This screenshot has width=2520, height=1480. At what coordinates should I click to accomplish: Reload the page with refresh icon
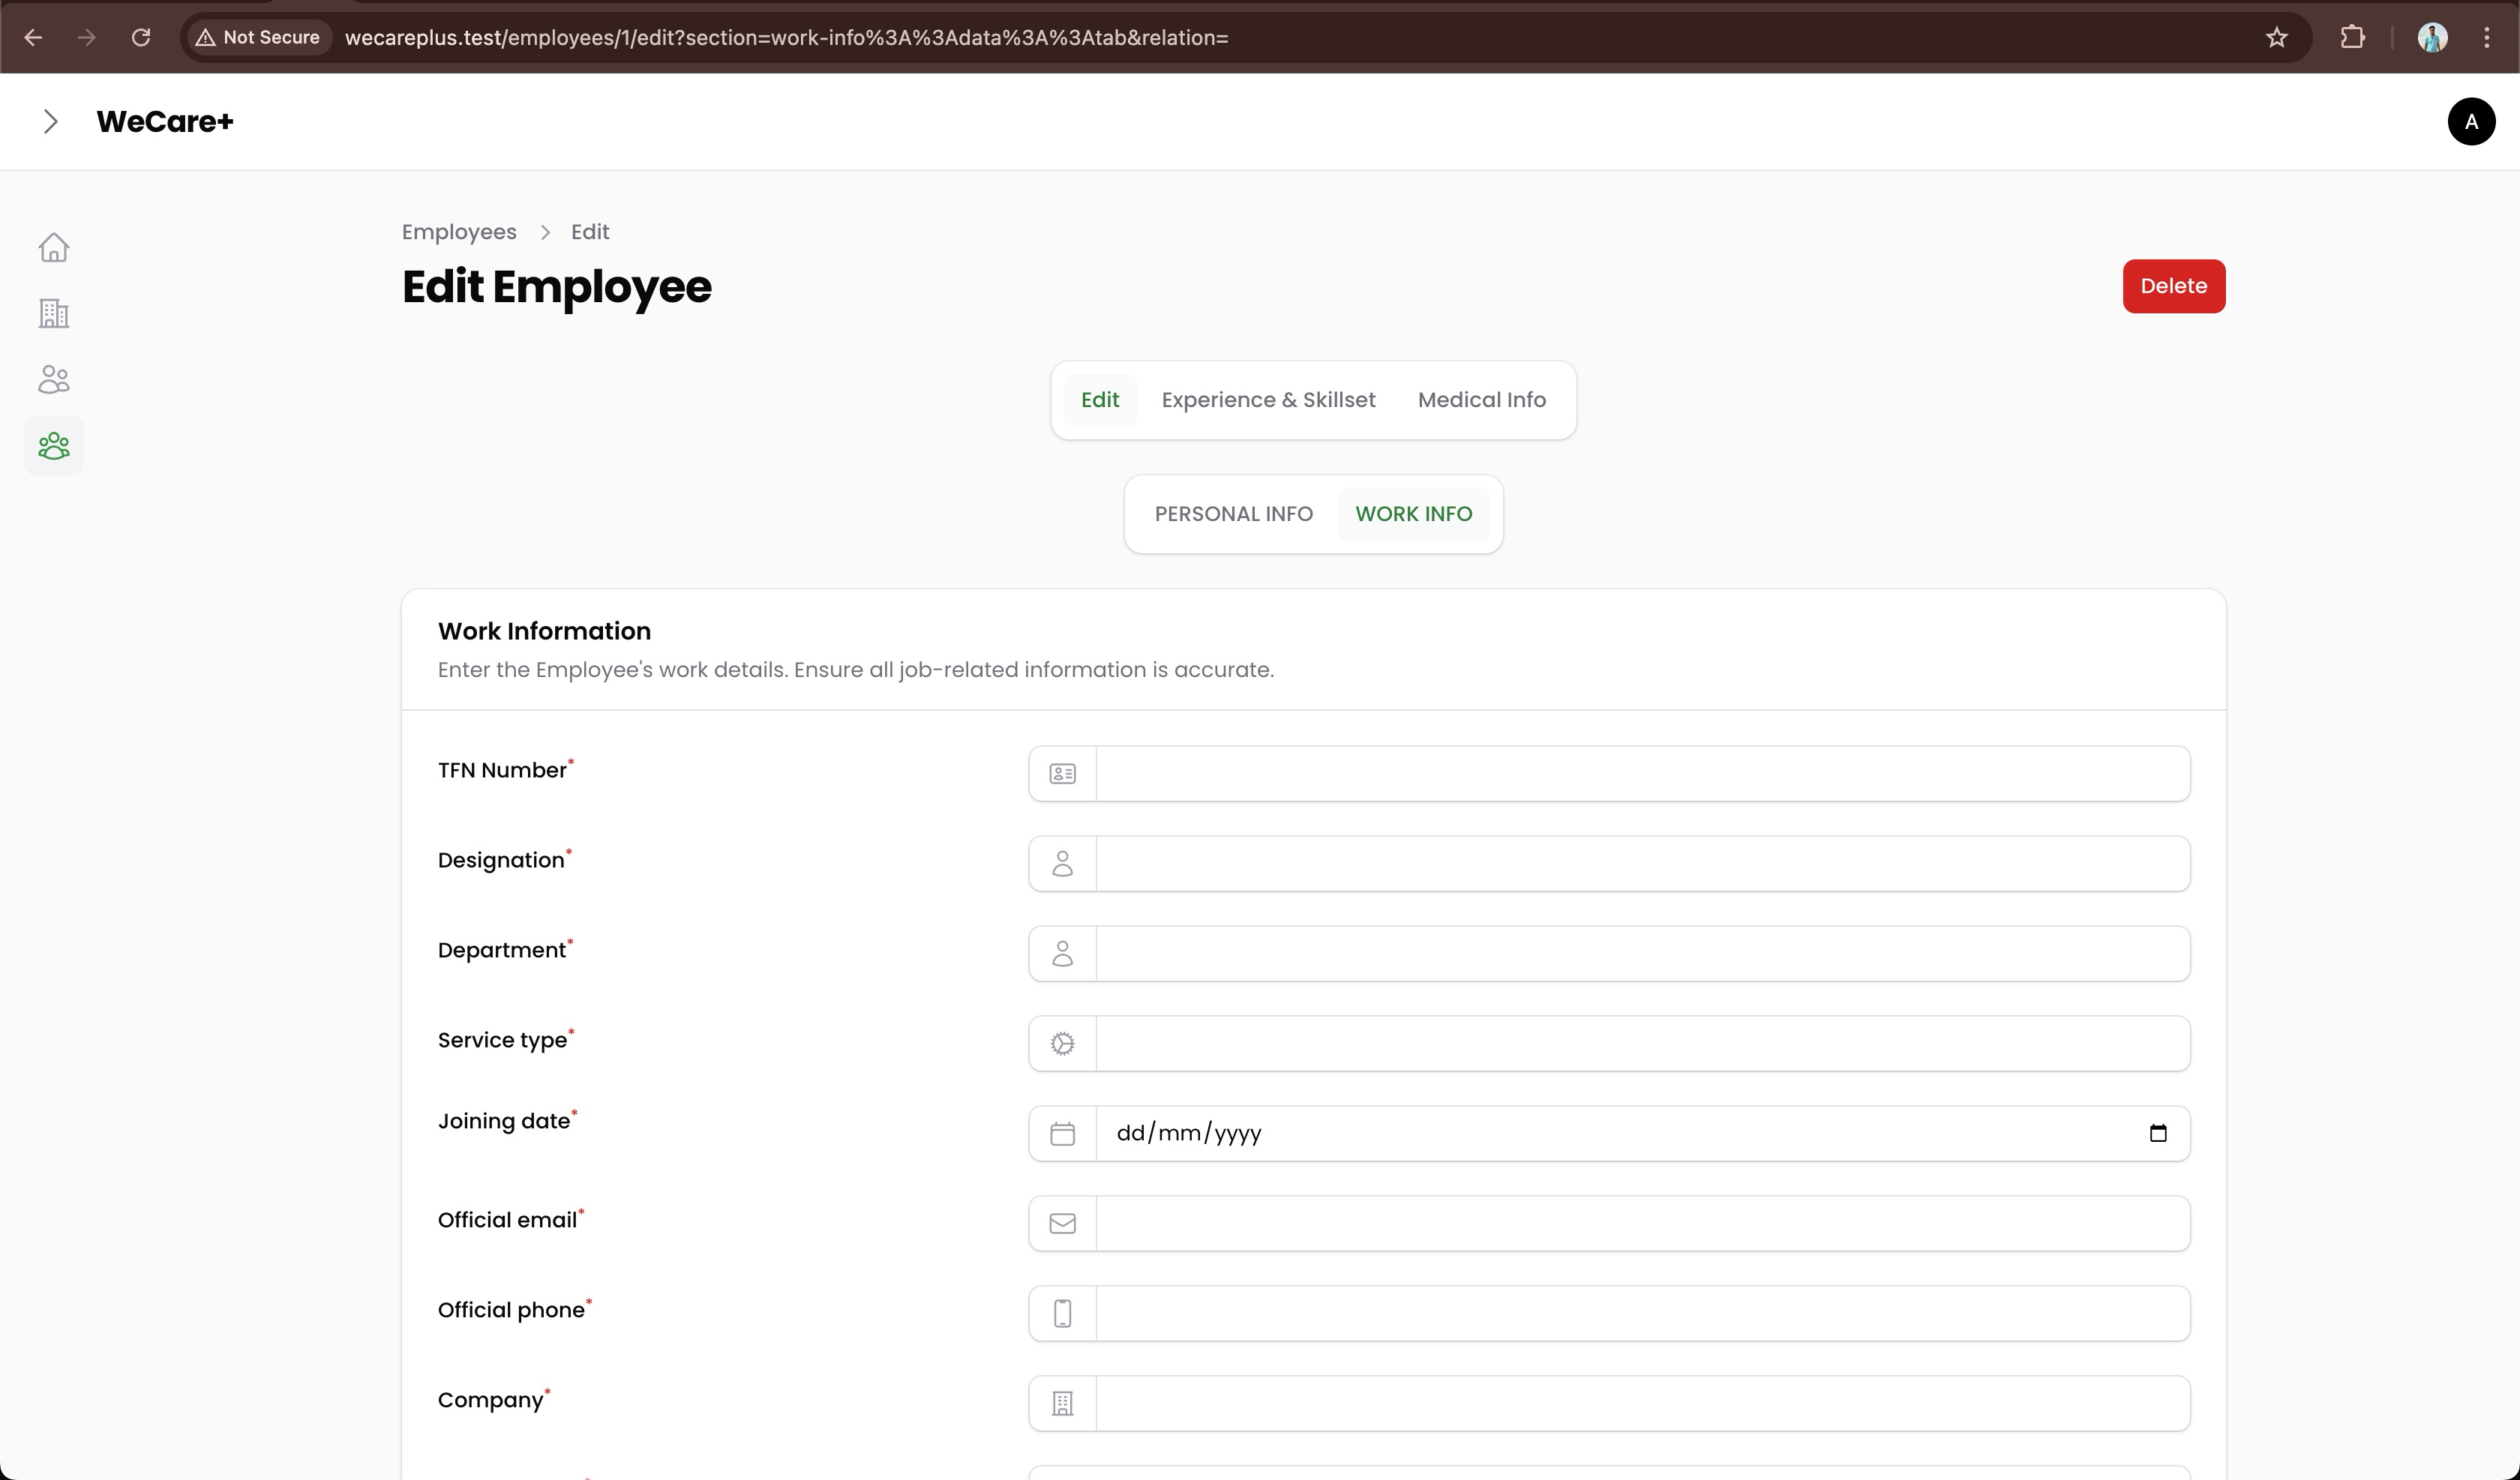pyautogui.click(x=141, y=38)
